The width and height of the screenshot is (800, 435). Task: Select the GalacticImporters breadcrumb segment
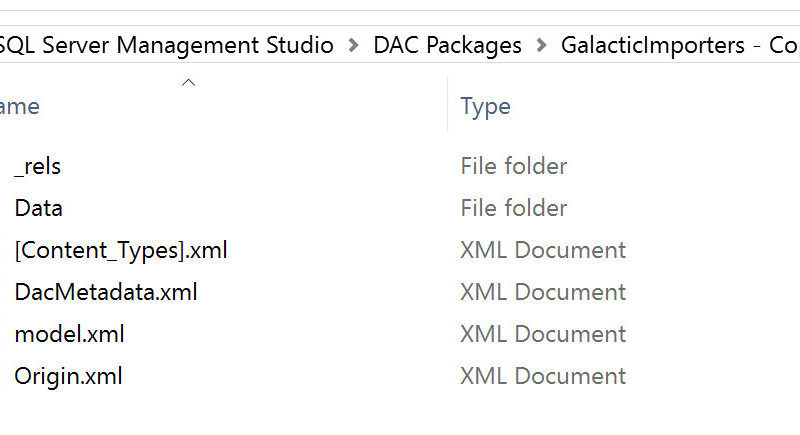672,45
